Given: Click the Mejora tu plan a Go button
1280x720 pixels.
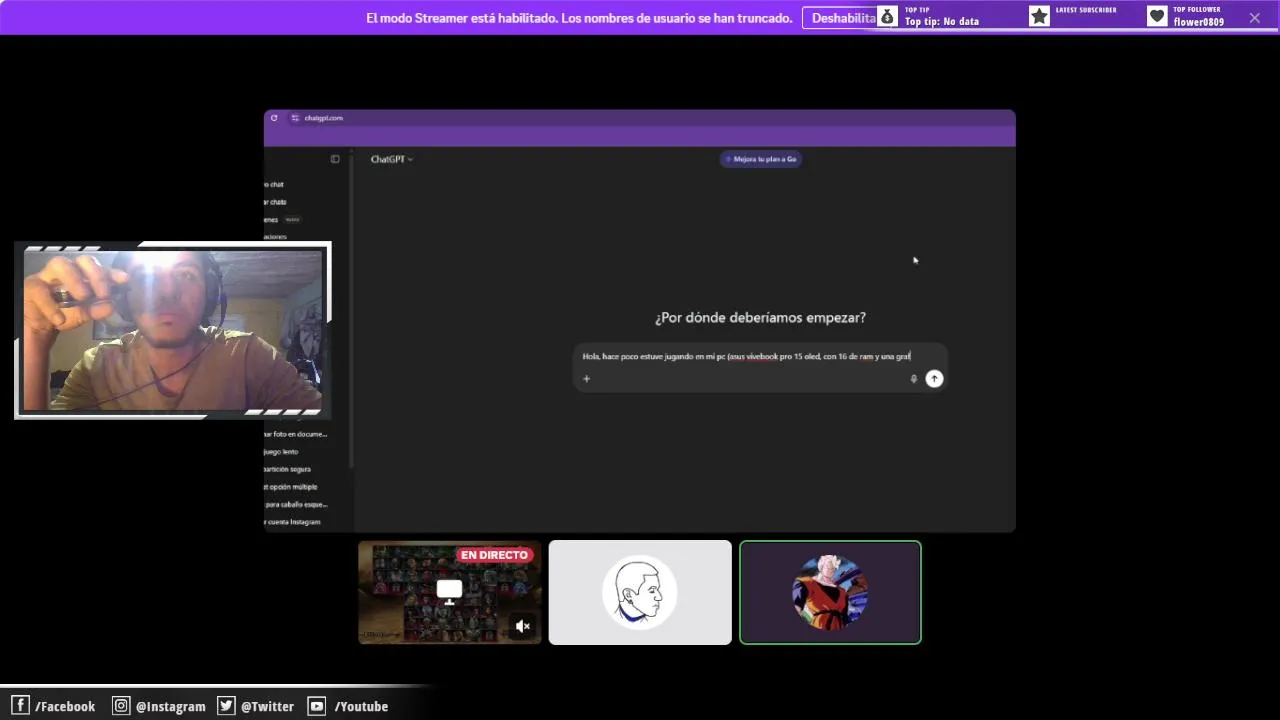Looking at the screenshot, I should 760,159.
